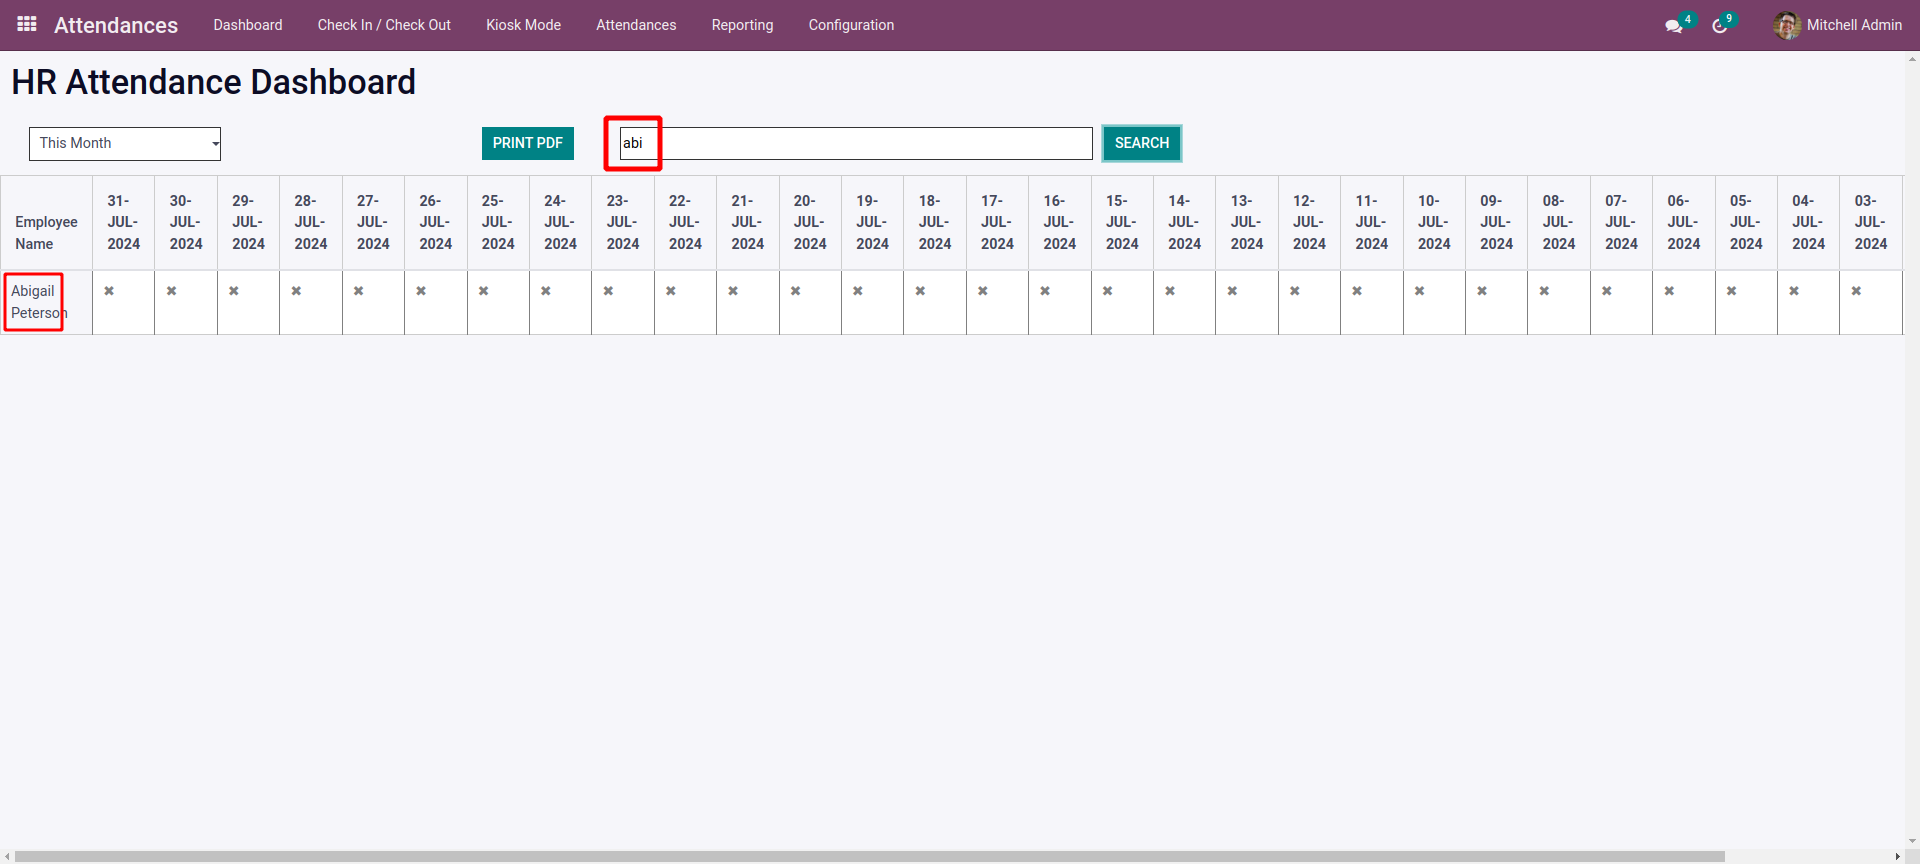
Task: Open the chat messages icon
Action: 1673,26
